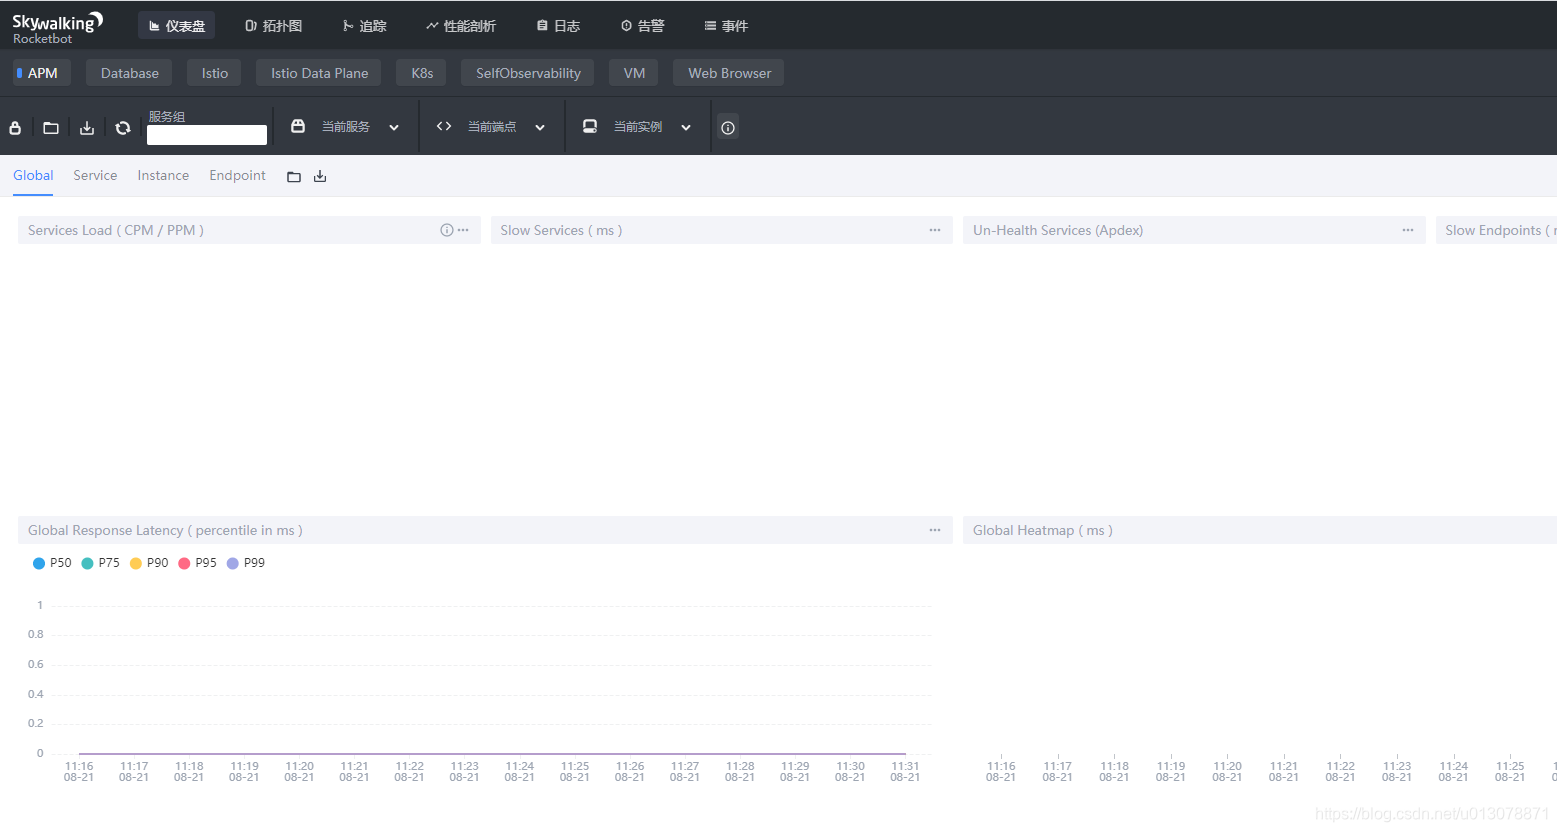The height and width of the screenshot is (832, 1557).
Task: Toggle the lock edit icon
Action: click(x=15, y=128)
